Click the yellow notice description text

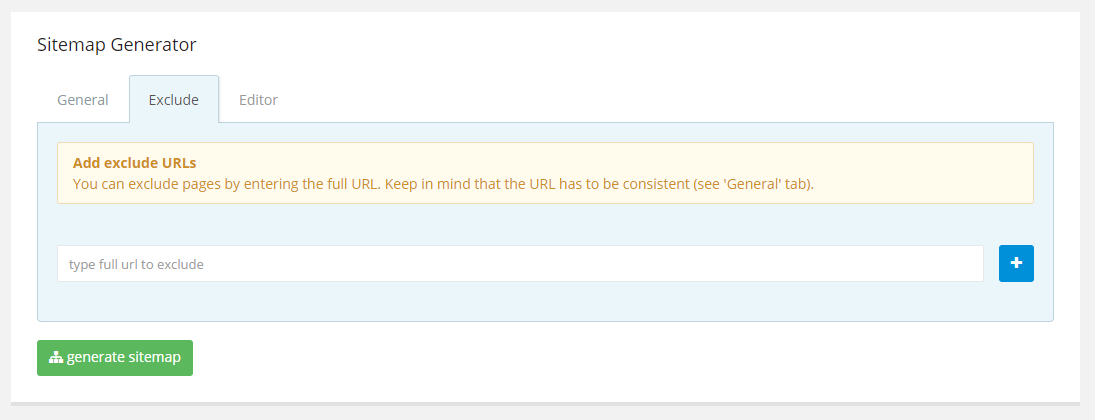tap(443, 185)
